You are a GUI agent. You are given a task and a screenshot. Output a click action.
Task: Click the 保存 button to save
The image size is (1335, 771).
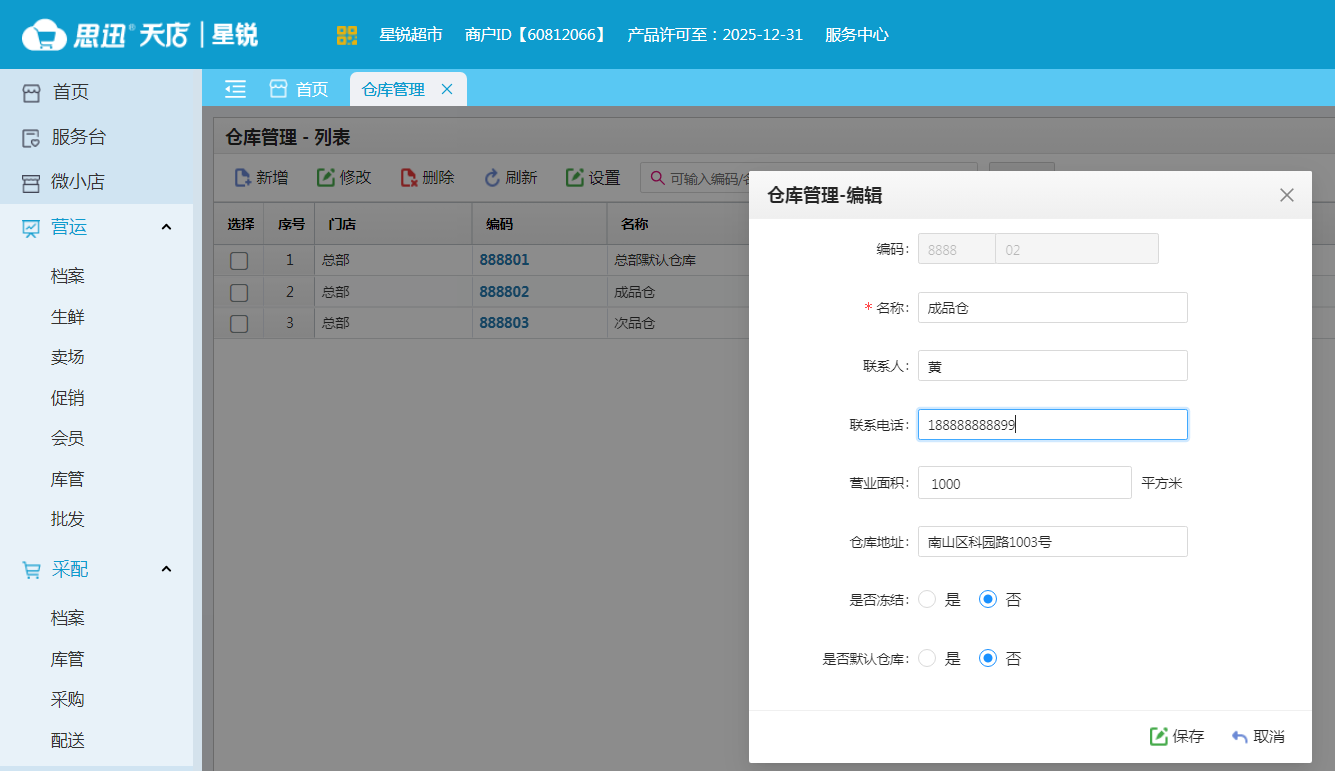click(1177, 736)
